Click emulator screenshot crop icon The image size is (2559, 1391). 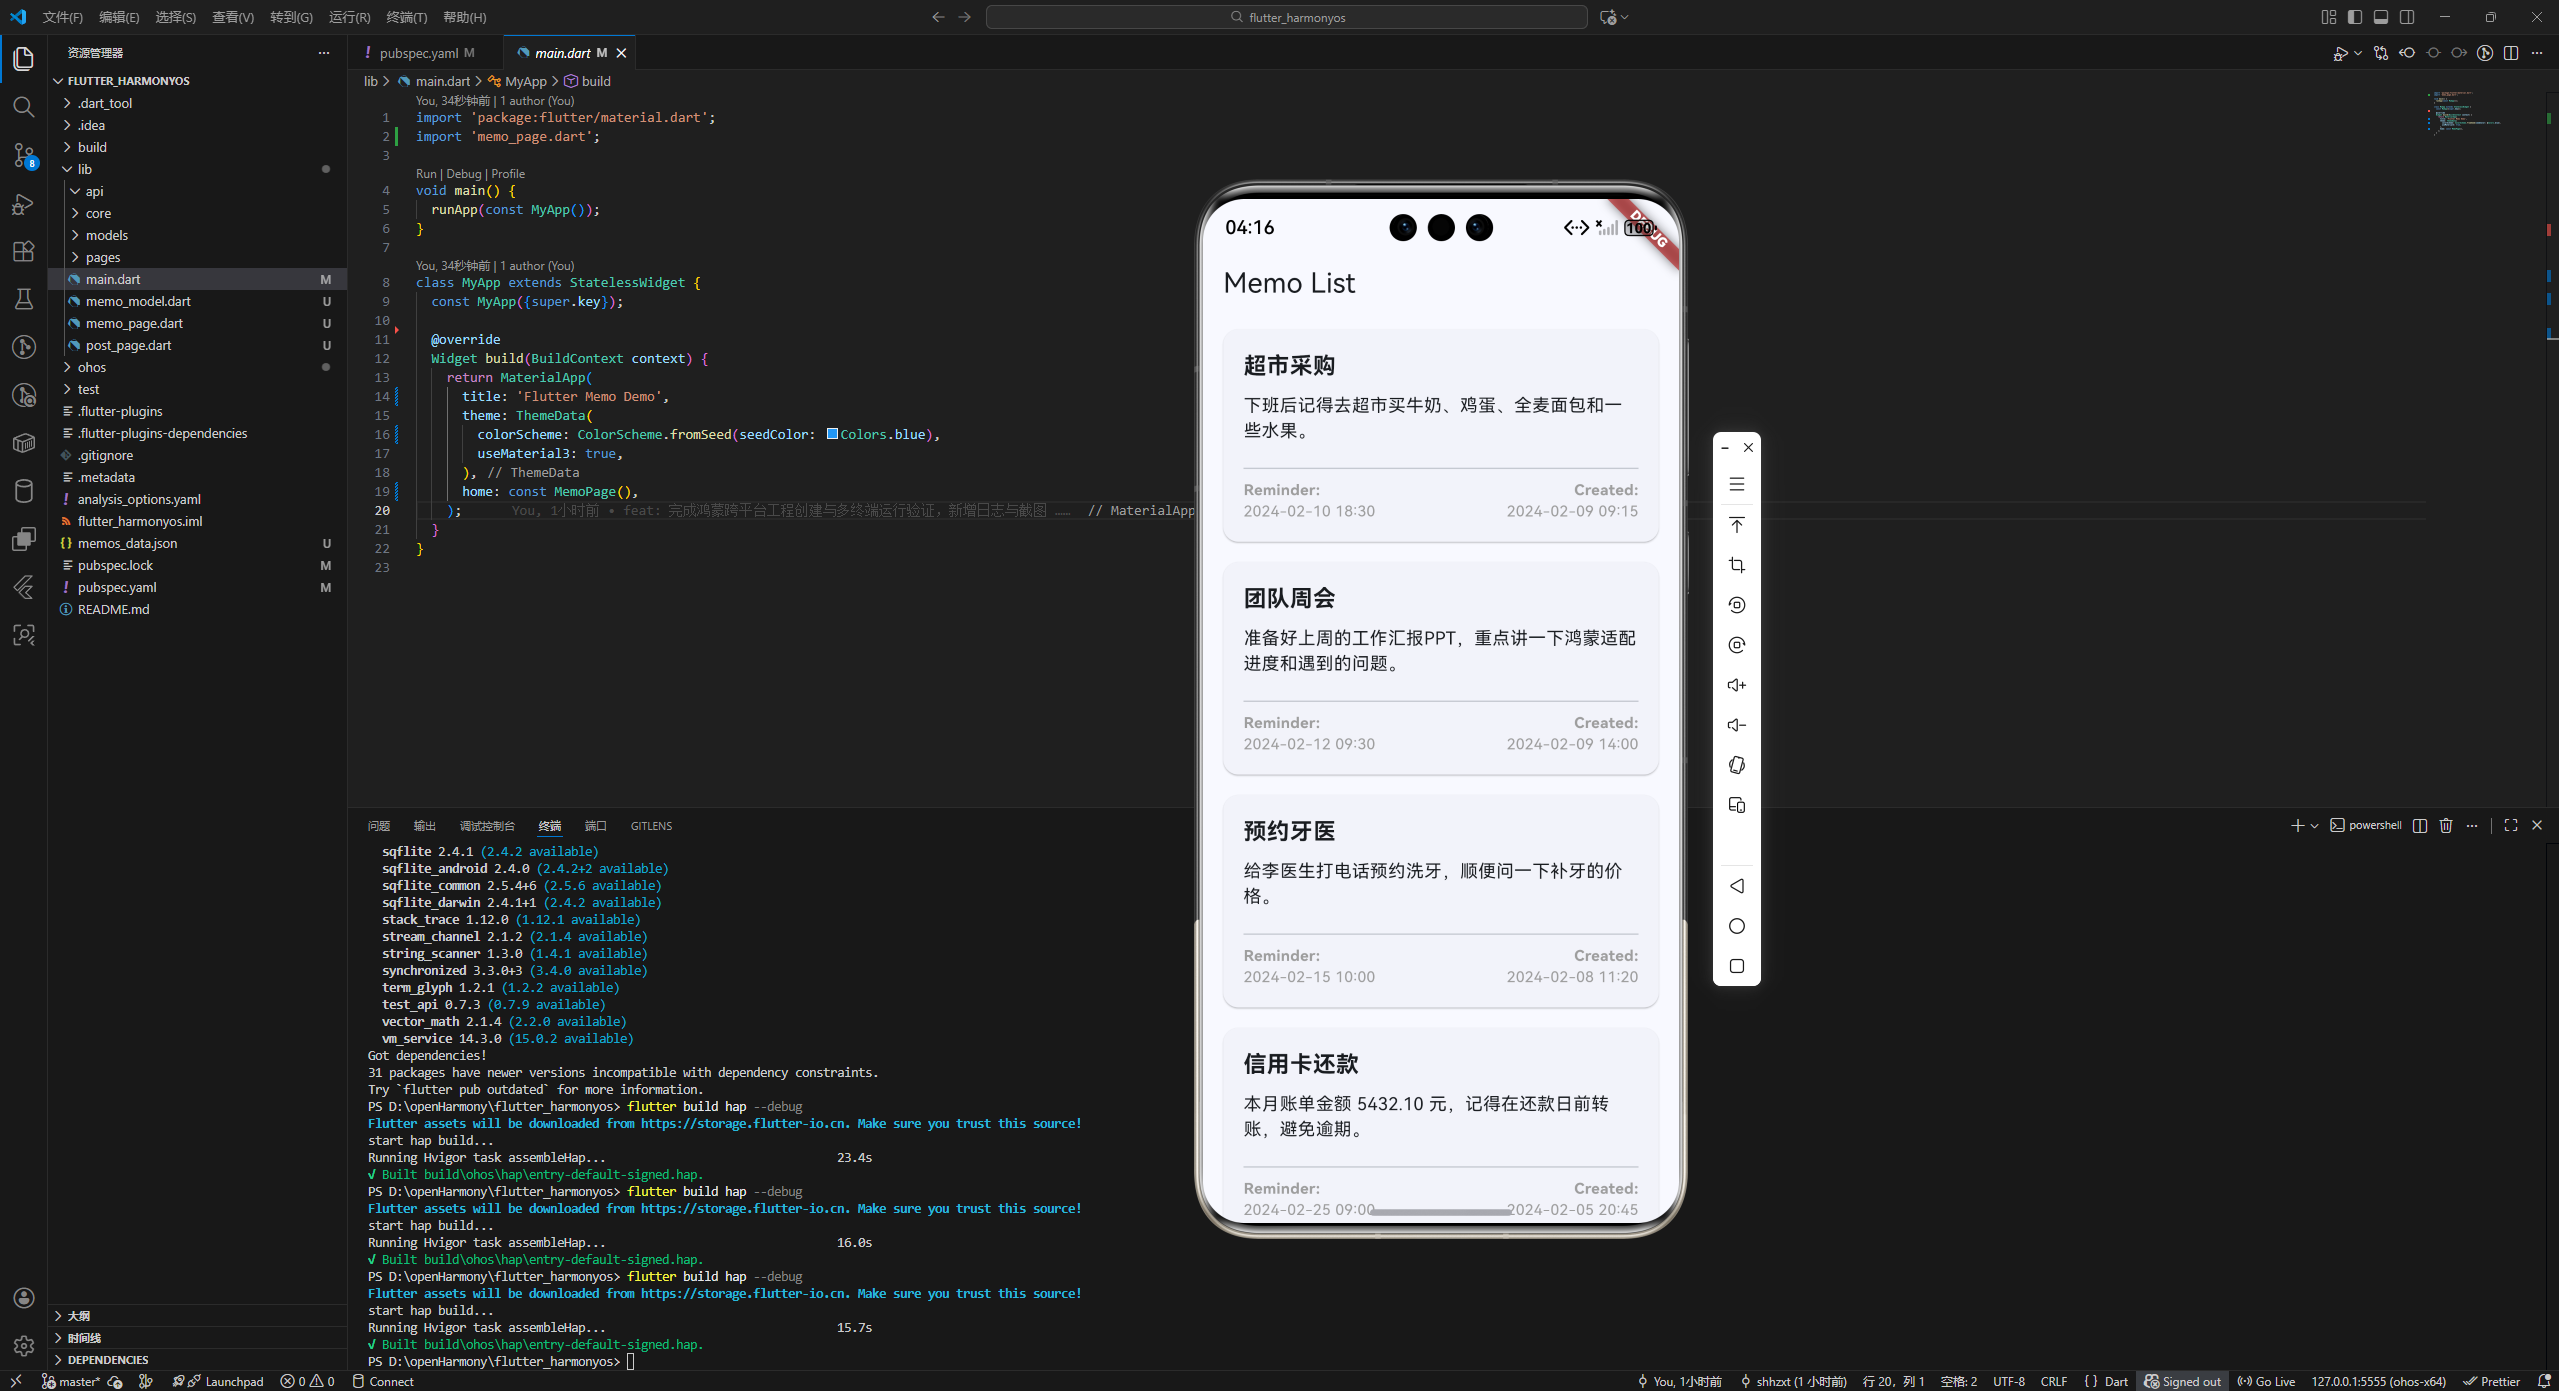pos(1736,565)
